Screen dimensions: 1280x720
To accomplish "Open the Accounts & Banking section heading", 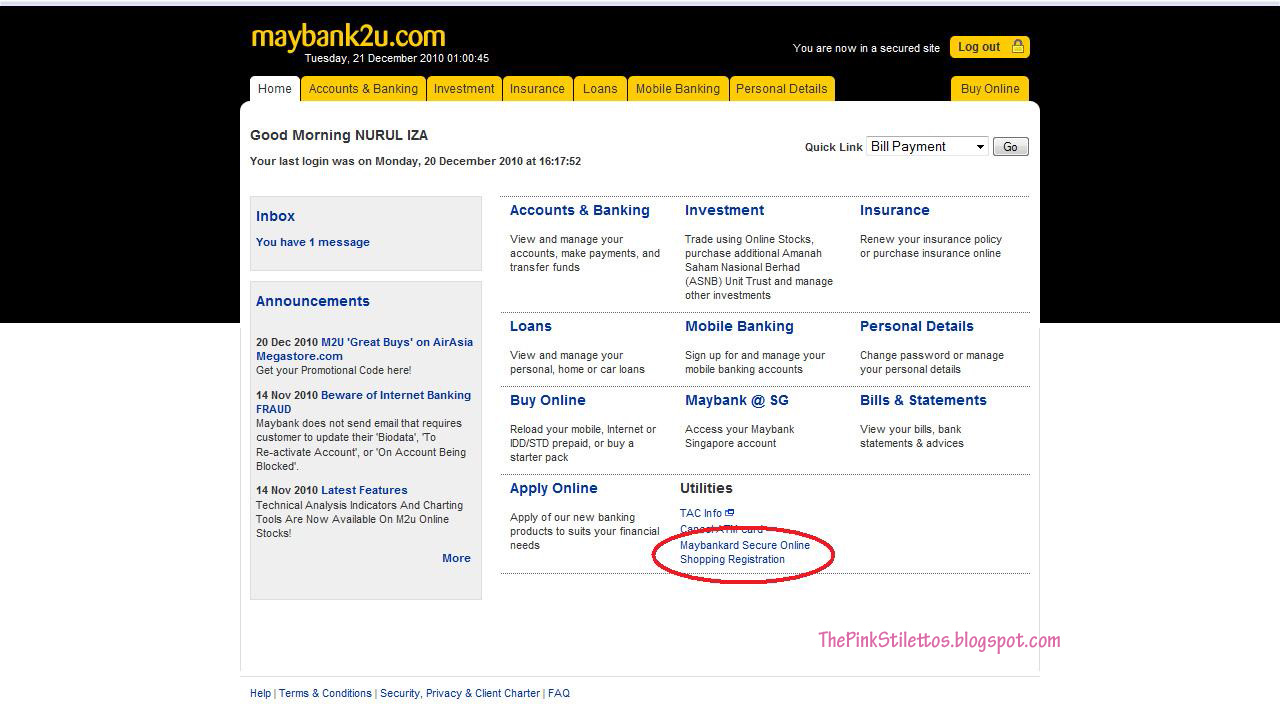I will [580, 210].
